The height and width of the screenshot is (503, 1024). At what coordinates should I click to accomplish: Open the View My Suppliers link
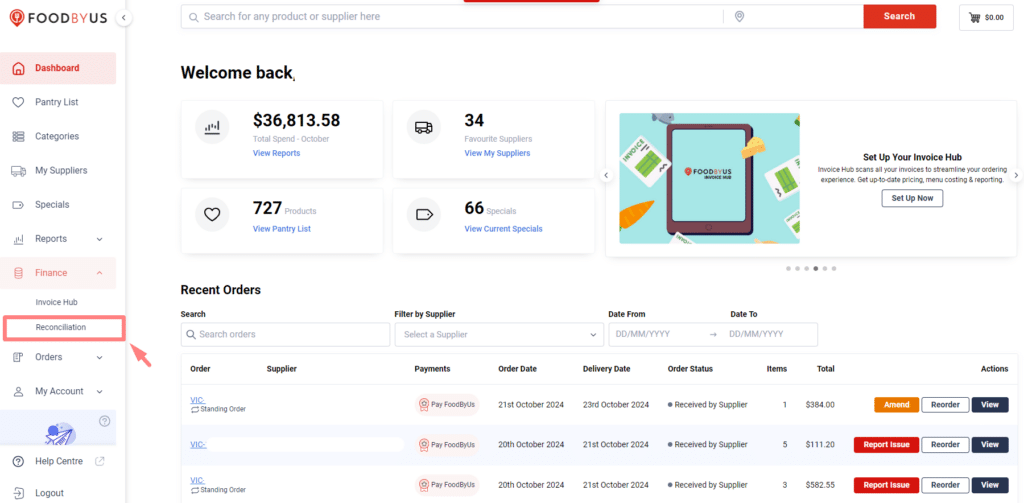click(x=497, y=153)
